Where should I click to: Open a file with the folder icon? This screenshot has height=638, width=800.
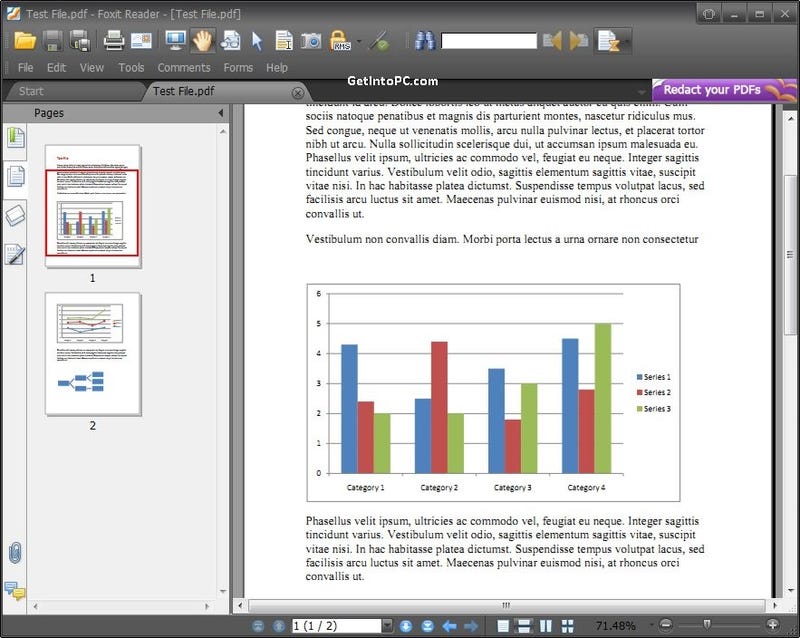25,41
